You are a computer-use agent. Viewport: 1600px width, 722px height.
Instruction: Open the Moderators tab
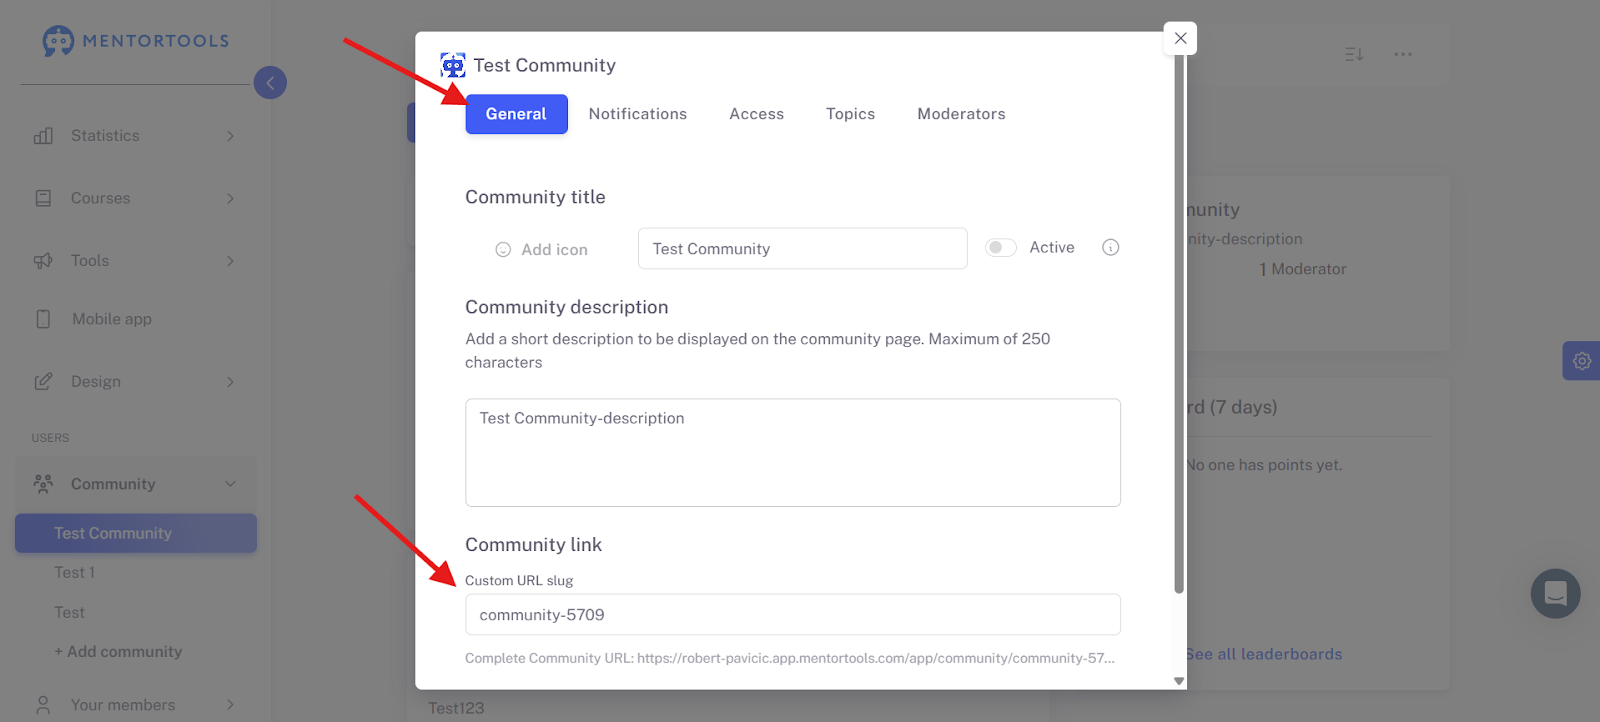point(962,114)
